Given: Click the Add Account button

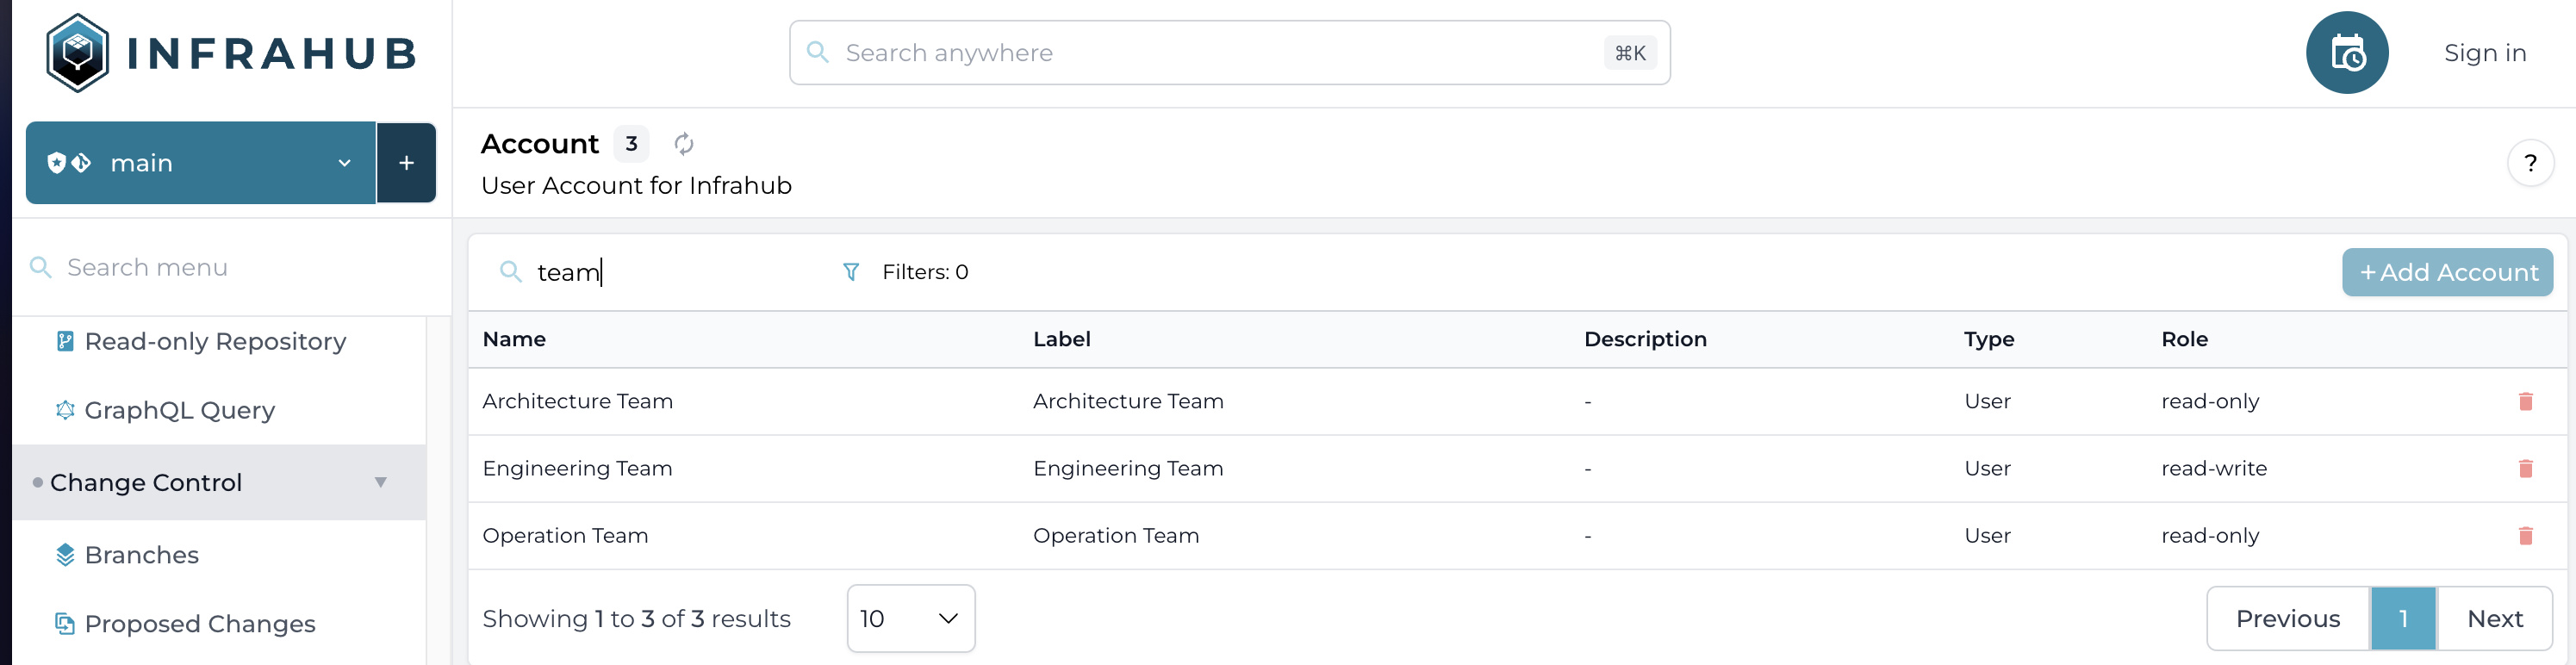Looking at the screenshot, I should coord(2446,272).
